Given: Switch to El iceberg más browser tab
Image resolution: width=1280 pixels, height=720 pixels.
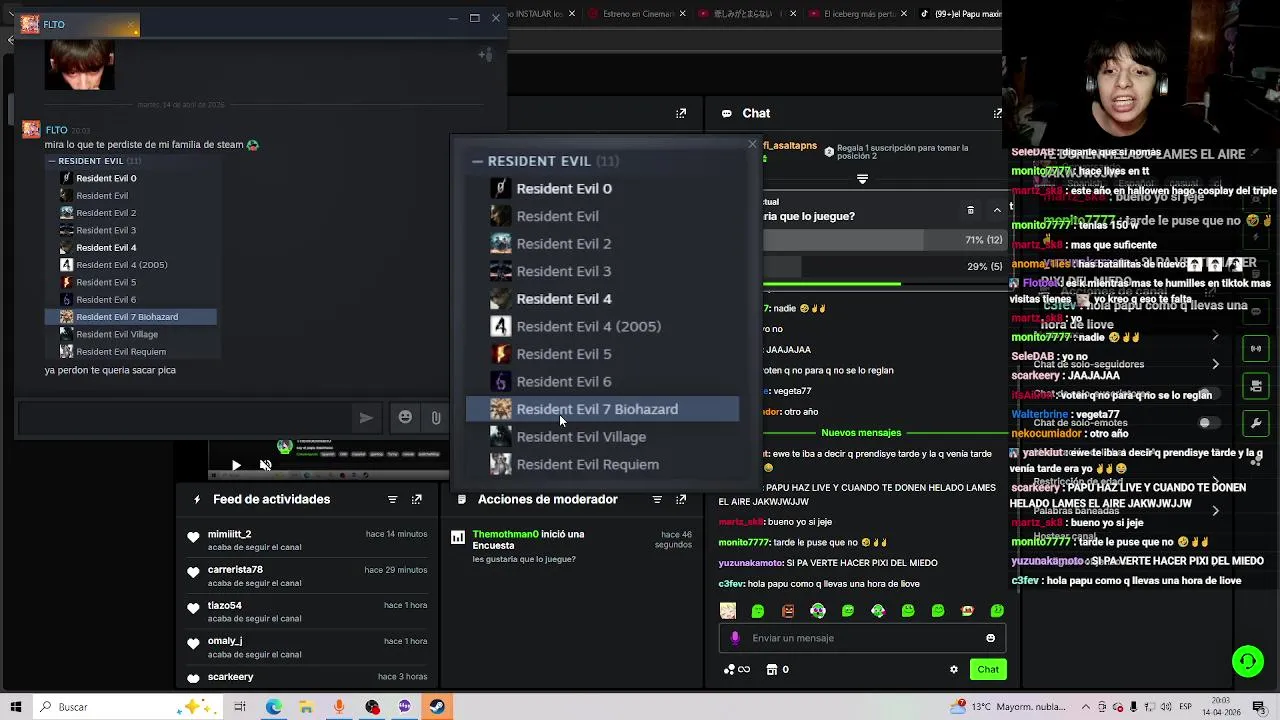Looking at the screenshot, I should pyautogui.click(x=857, y=14).
